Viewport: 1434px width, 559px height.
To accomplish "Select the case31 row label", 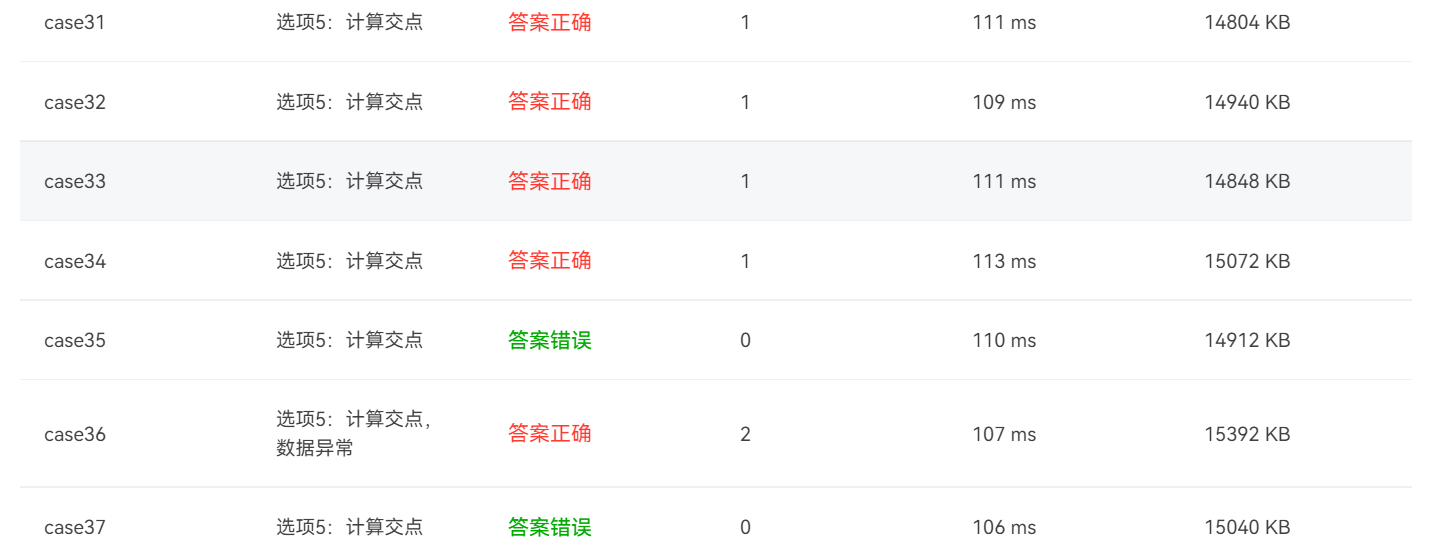I will tap(75, 22).
